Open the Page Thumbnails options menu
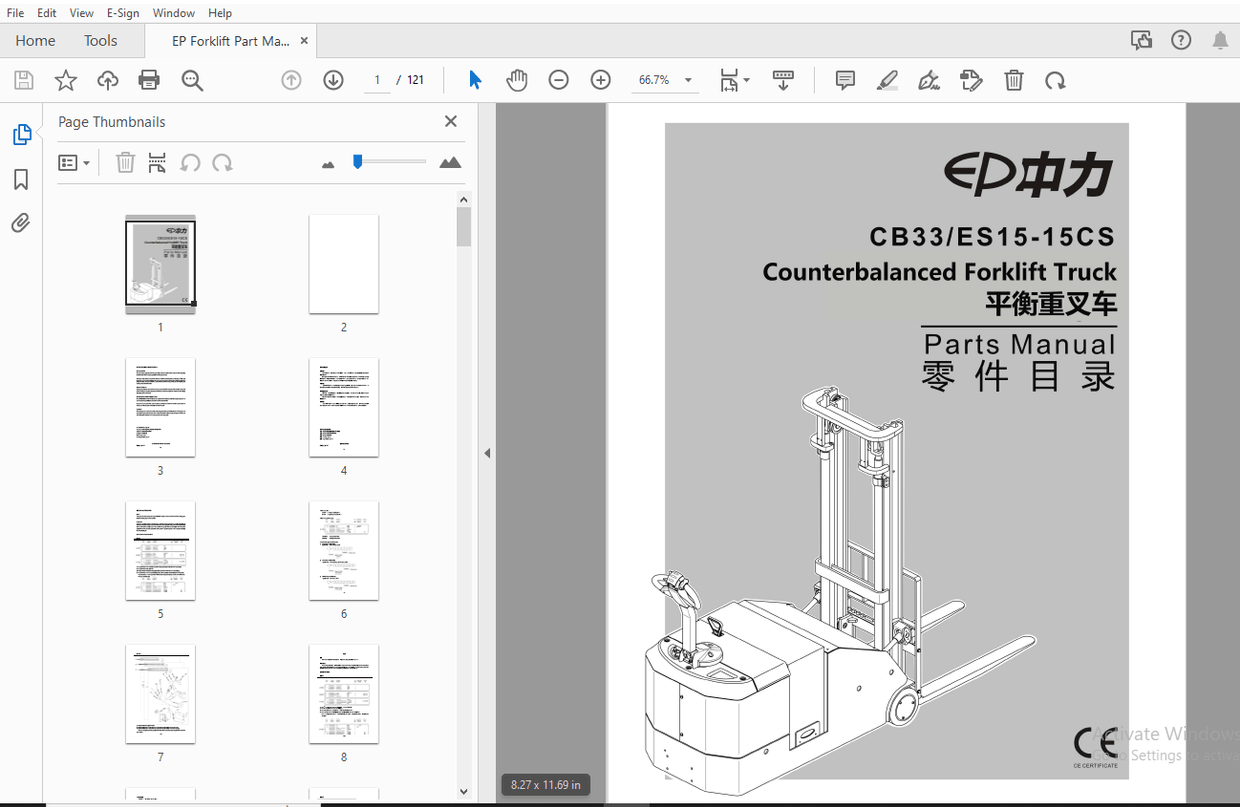1240x807 pixels. click(x=74, y=162)
